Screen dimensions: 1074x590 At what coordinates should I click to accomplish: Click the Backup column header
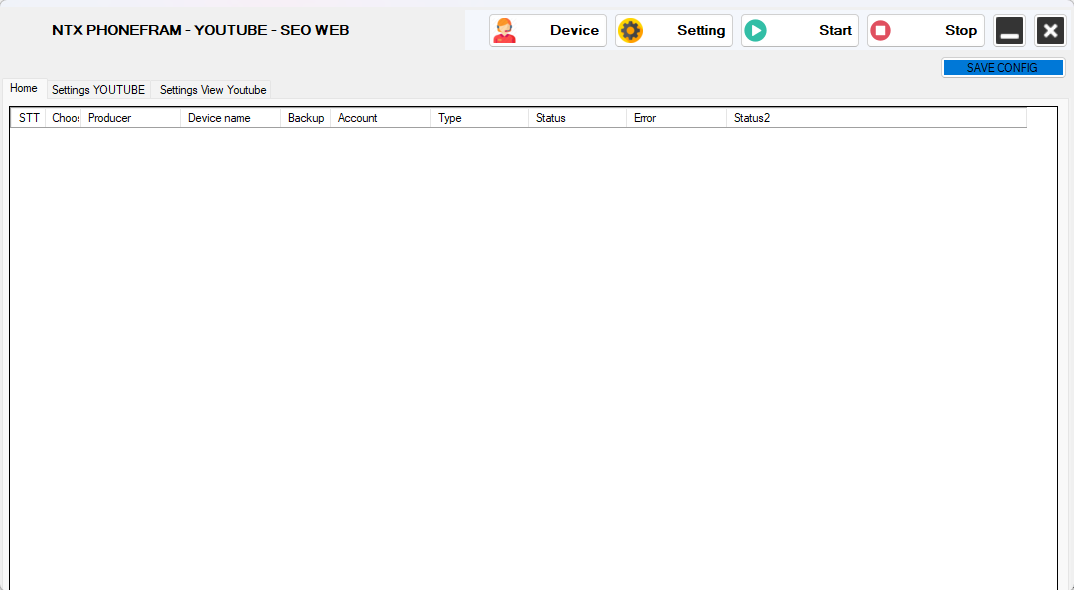click(x=306, y=118)
